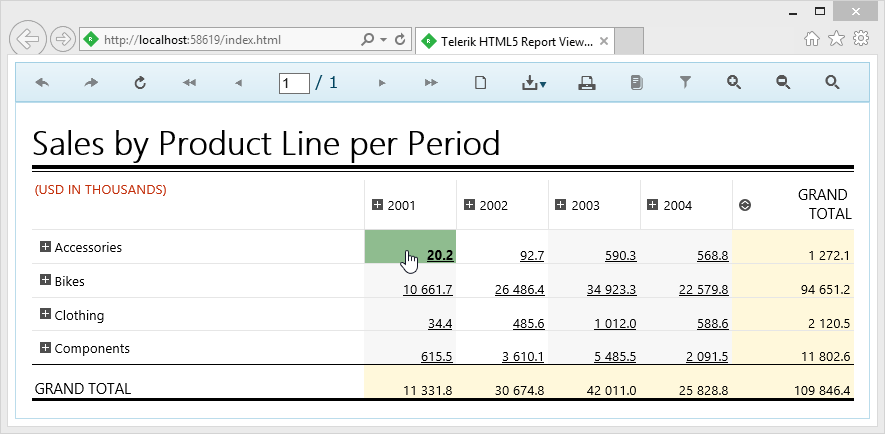Open the Clothing 2003 value 1 012.0

(615, 324)
